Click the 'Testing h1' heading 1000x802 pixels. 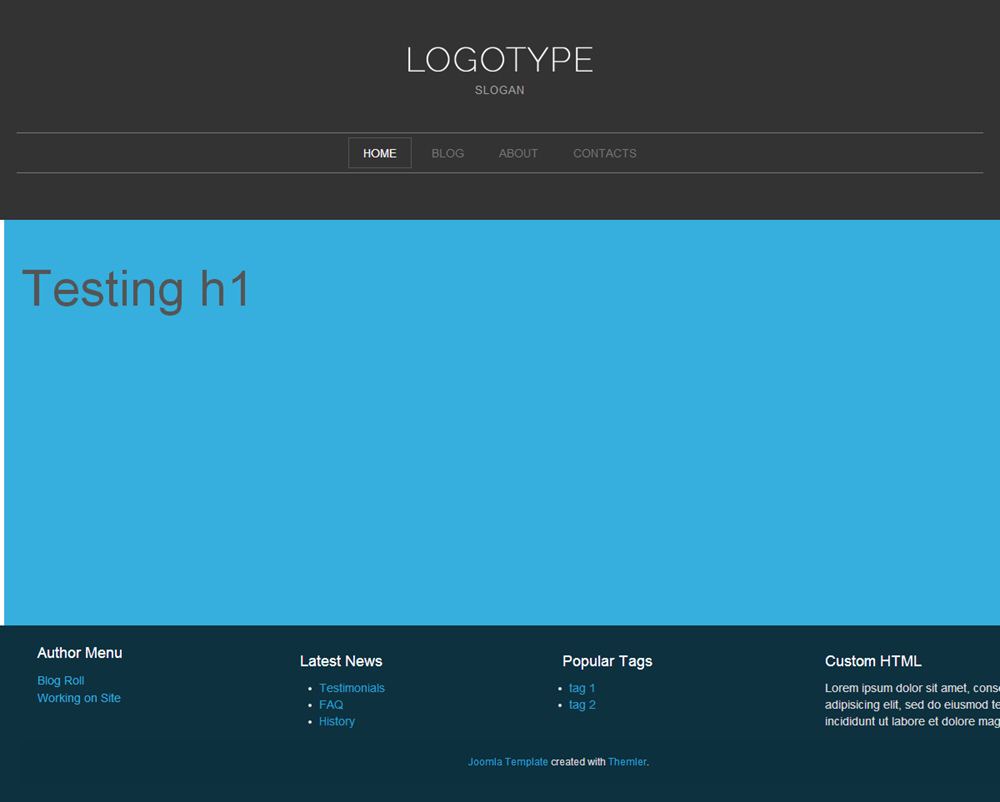click(x=135, y=289)
